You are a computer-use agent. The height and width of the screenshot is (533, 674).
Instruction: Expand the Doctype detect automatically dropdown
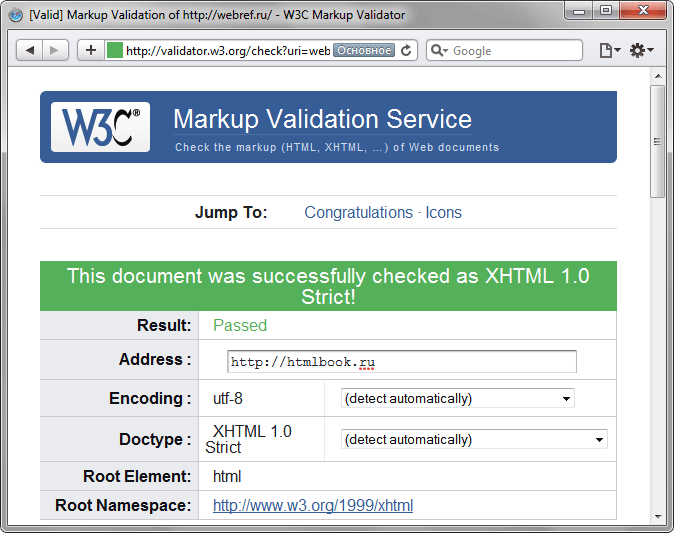tap(474, 439)
